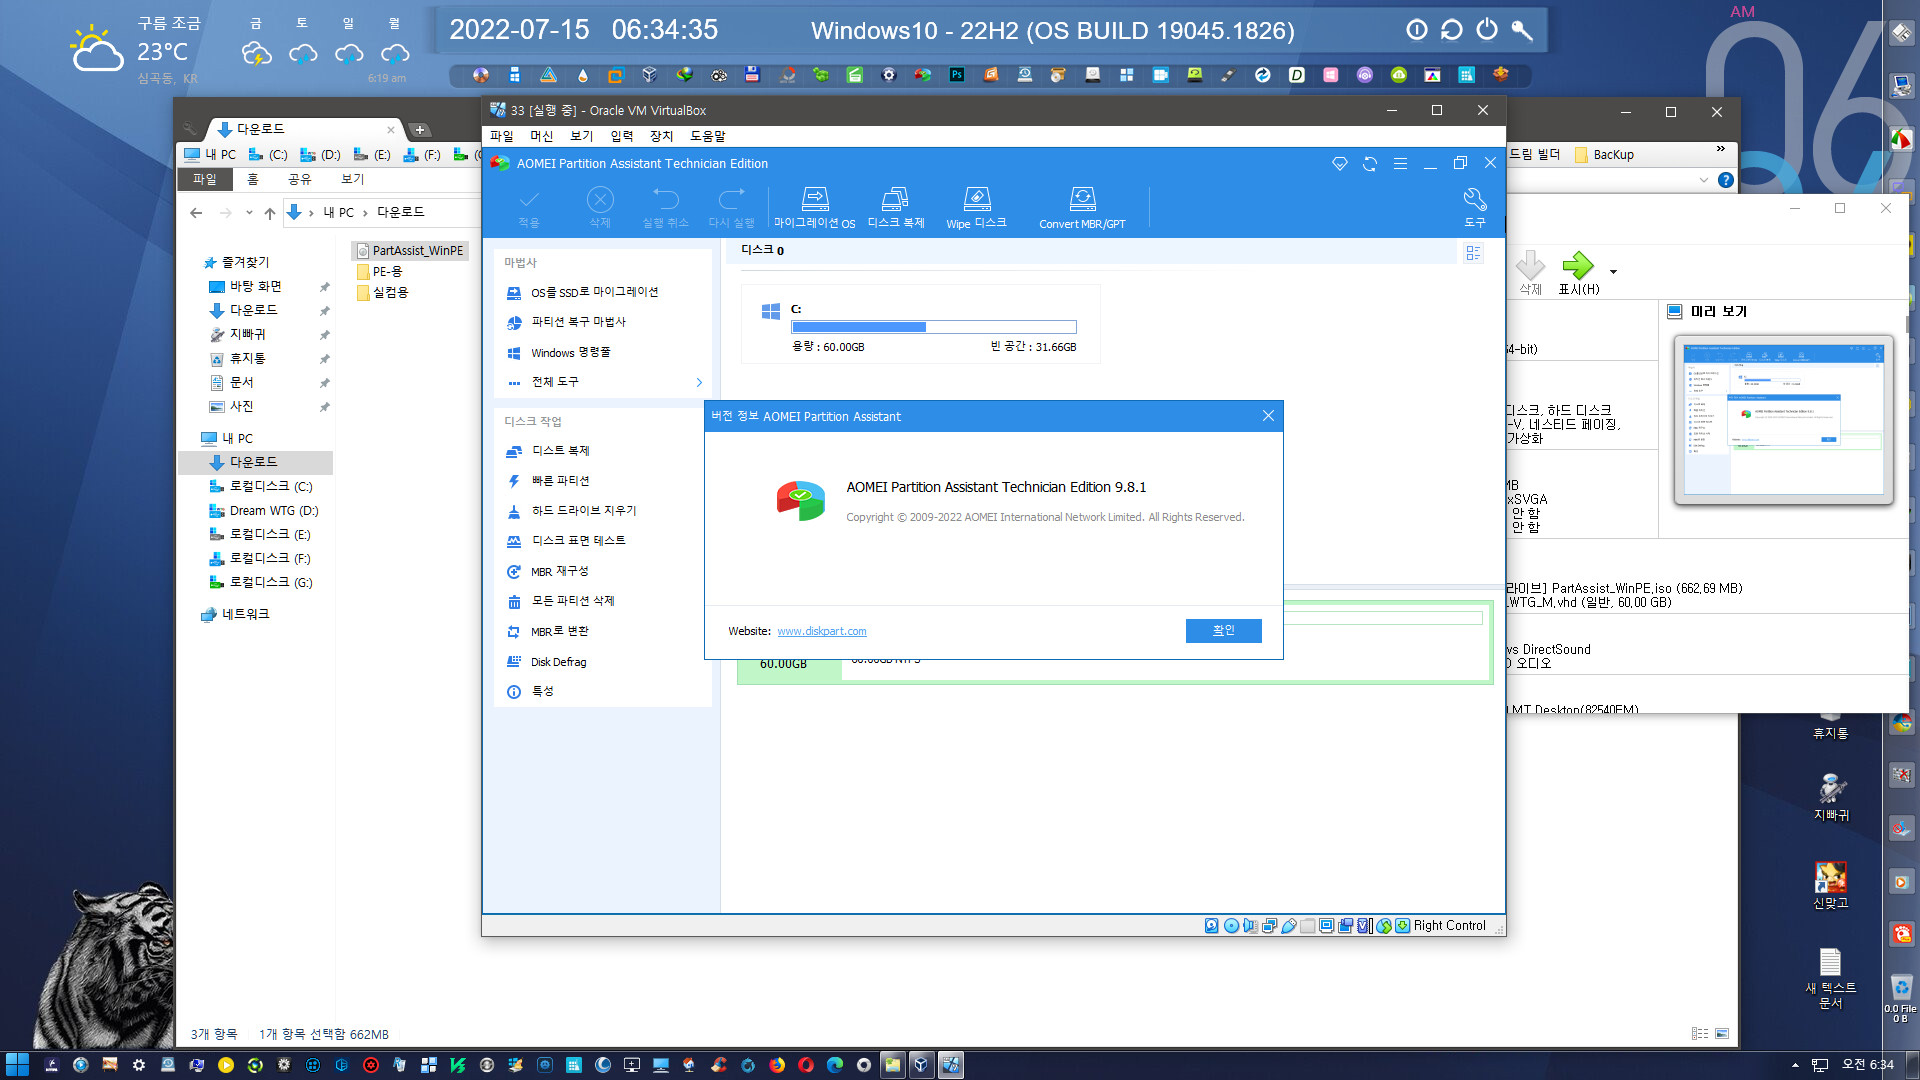Open Windows Start button

[17, 1065]
